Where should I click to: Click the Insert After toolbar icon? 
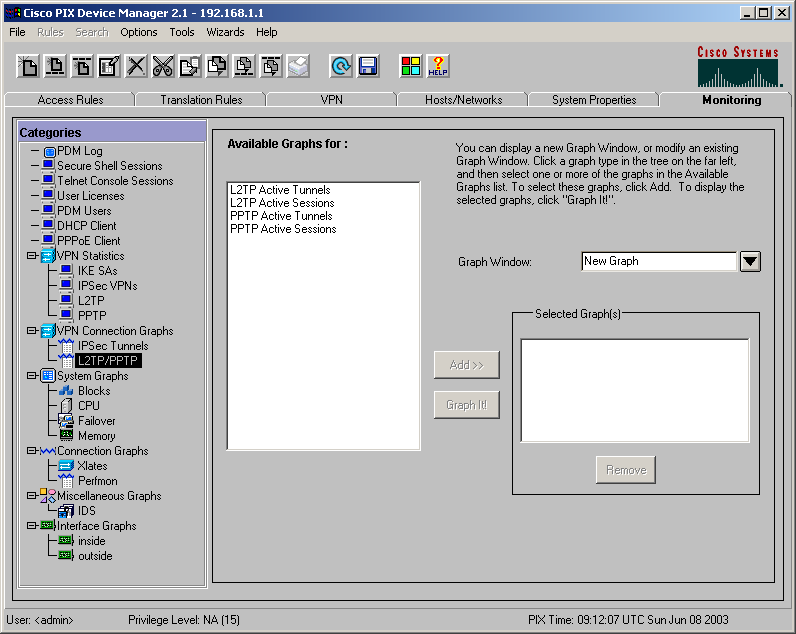point(82,66)
